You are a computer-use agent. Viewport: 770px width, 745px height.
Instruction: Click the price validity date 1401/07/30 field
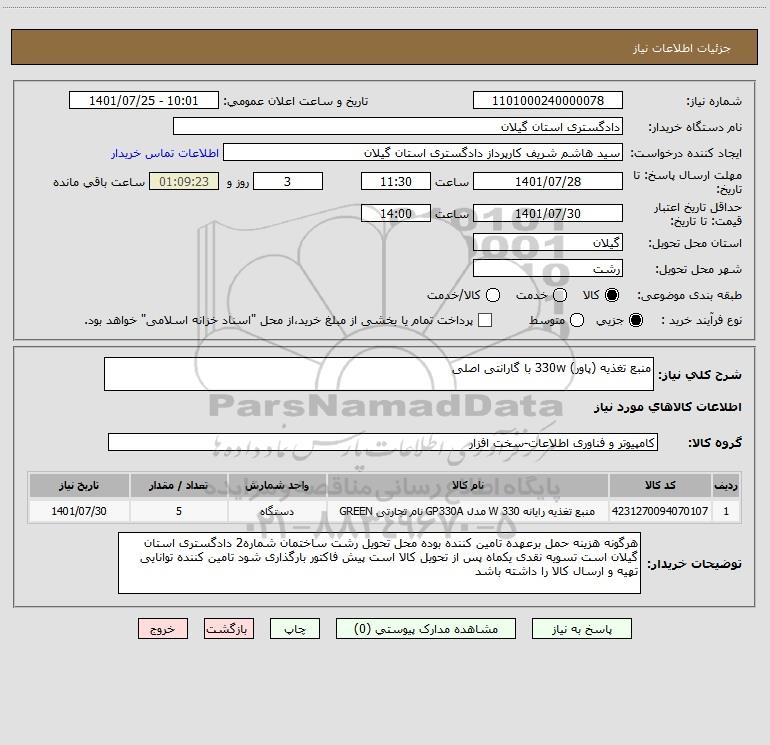point(548,213)
